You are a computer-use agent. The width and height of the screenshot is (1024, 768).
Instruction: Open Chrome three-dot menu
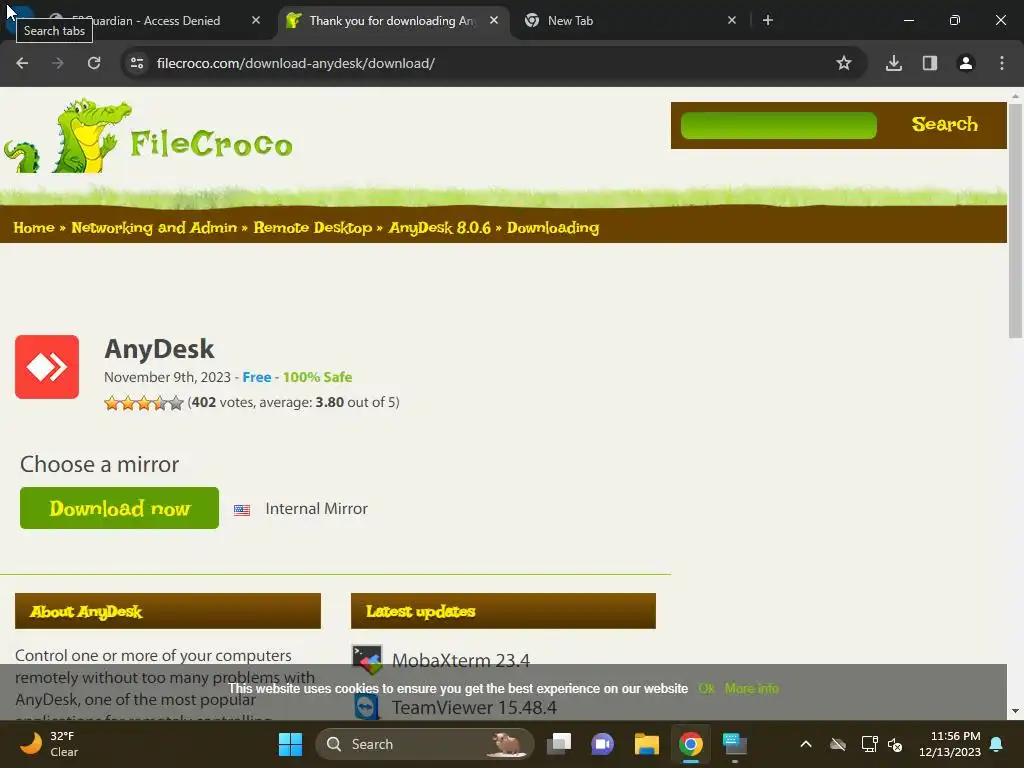1002,63
